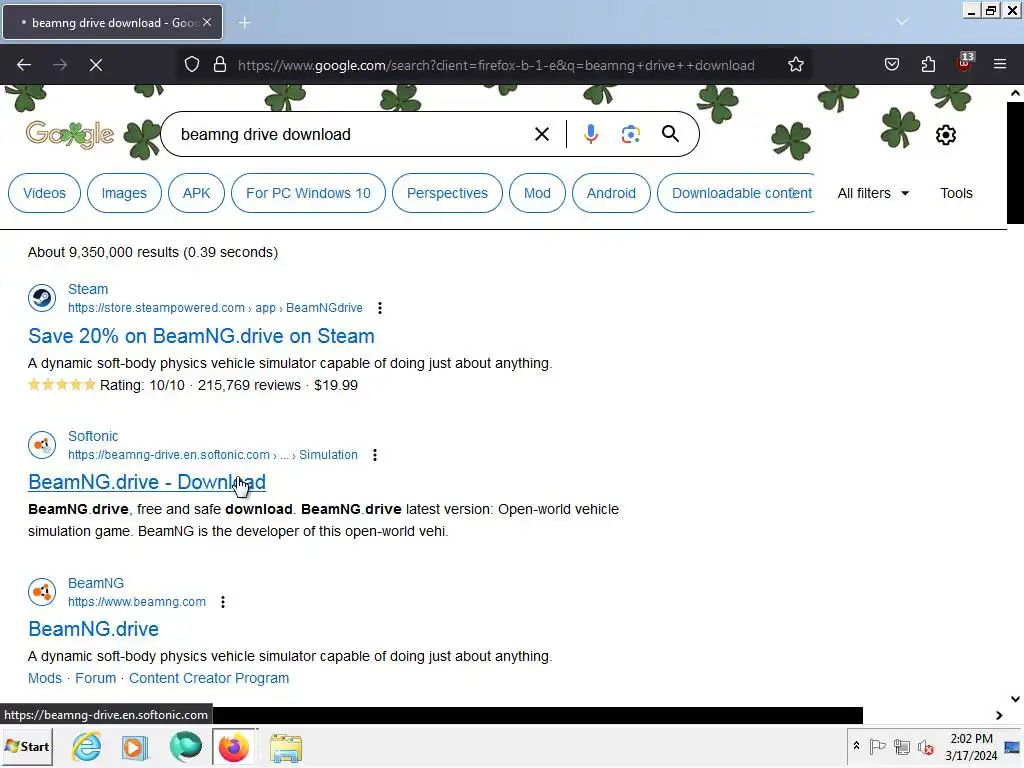The image size is (1024, 768).
Task: Open the tracking protection shield icon
Action: pyautogui.click(x=191, y=65)
